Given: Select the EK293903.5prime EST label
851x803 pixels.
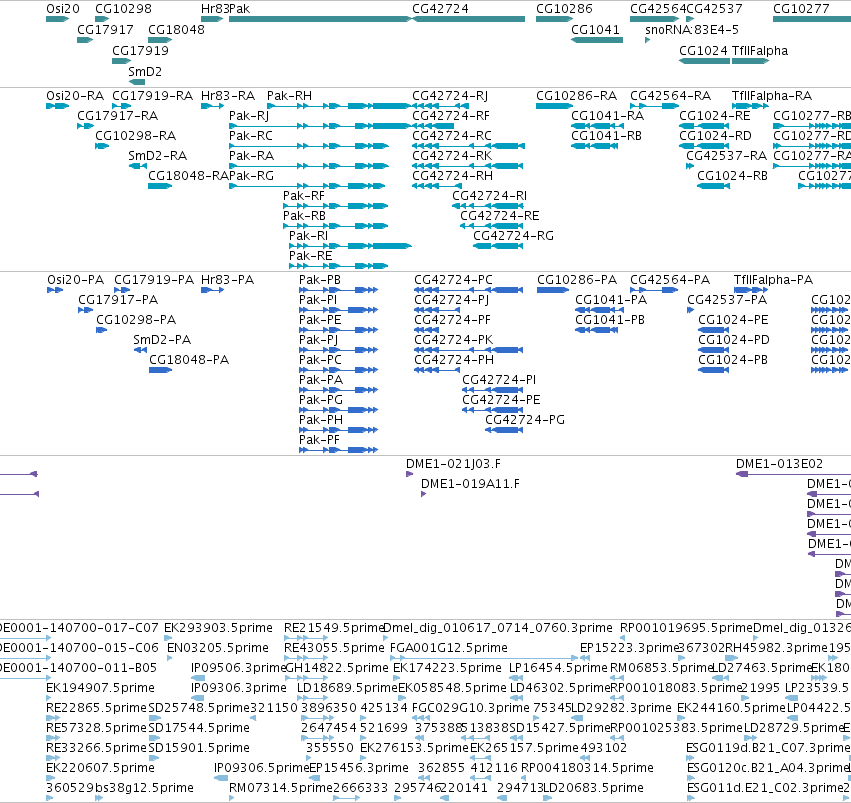Looking at the screenshot, I should pyautogui.click(x=218, y=628).
